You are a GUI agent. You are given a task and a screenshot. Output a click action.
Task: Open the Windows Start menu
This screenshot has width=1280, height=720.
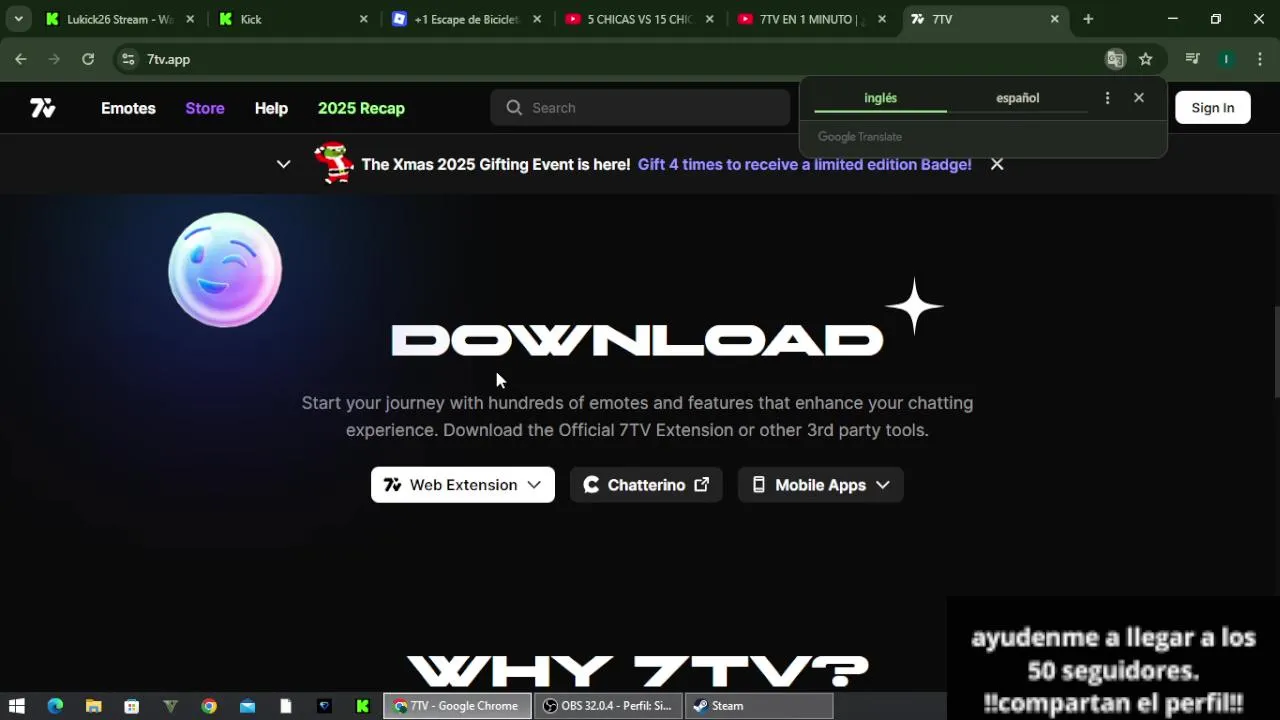17,706
